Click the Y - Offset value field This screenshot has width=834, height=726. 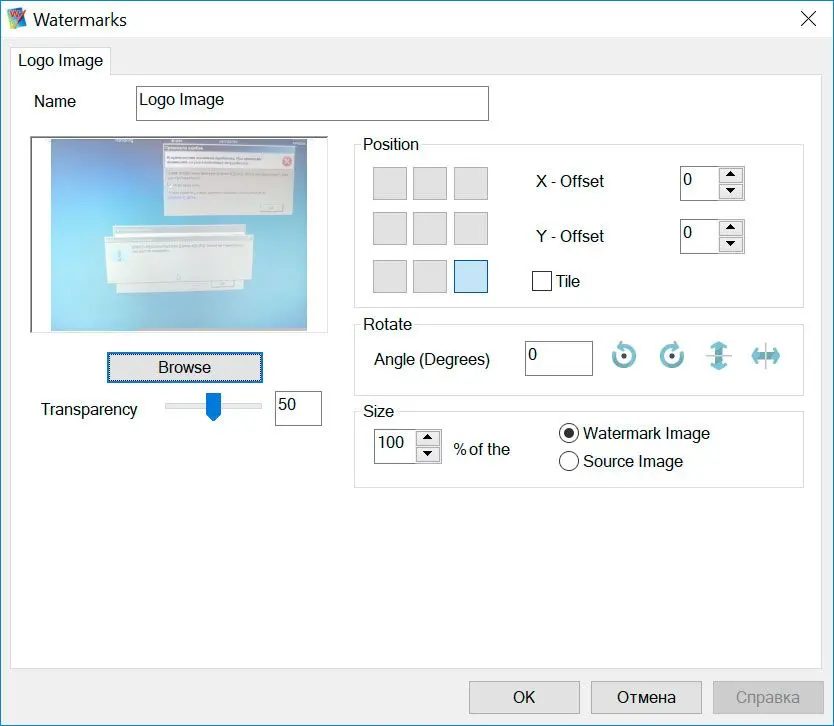(699, 237)
